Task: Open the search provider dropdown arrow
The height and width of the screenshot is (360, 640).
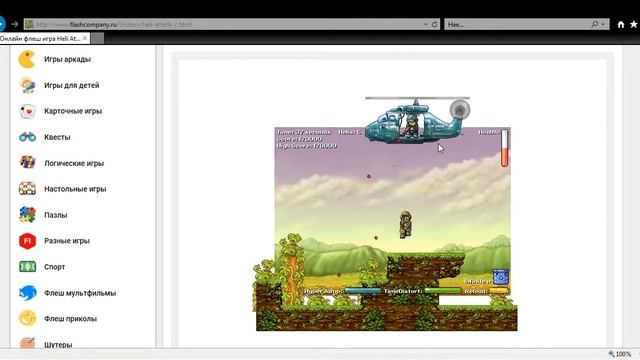Action: (603, 24)
